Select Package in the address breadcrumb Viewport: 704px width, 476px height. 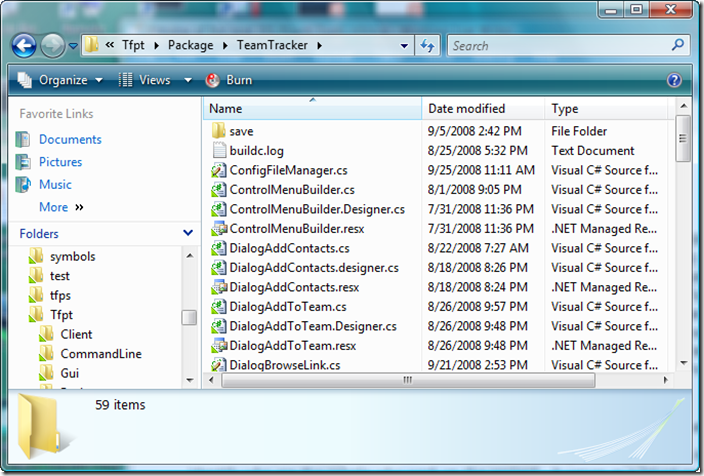click(x=190, y=45)
